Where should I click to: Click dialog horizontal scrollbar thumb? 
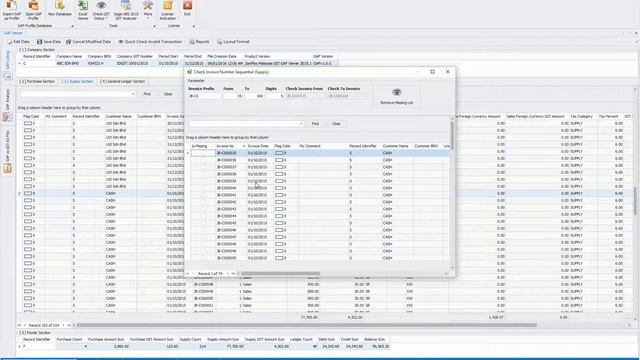click(280, 274)
